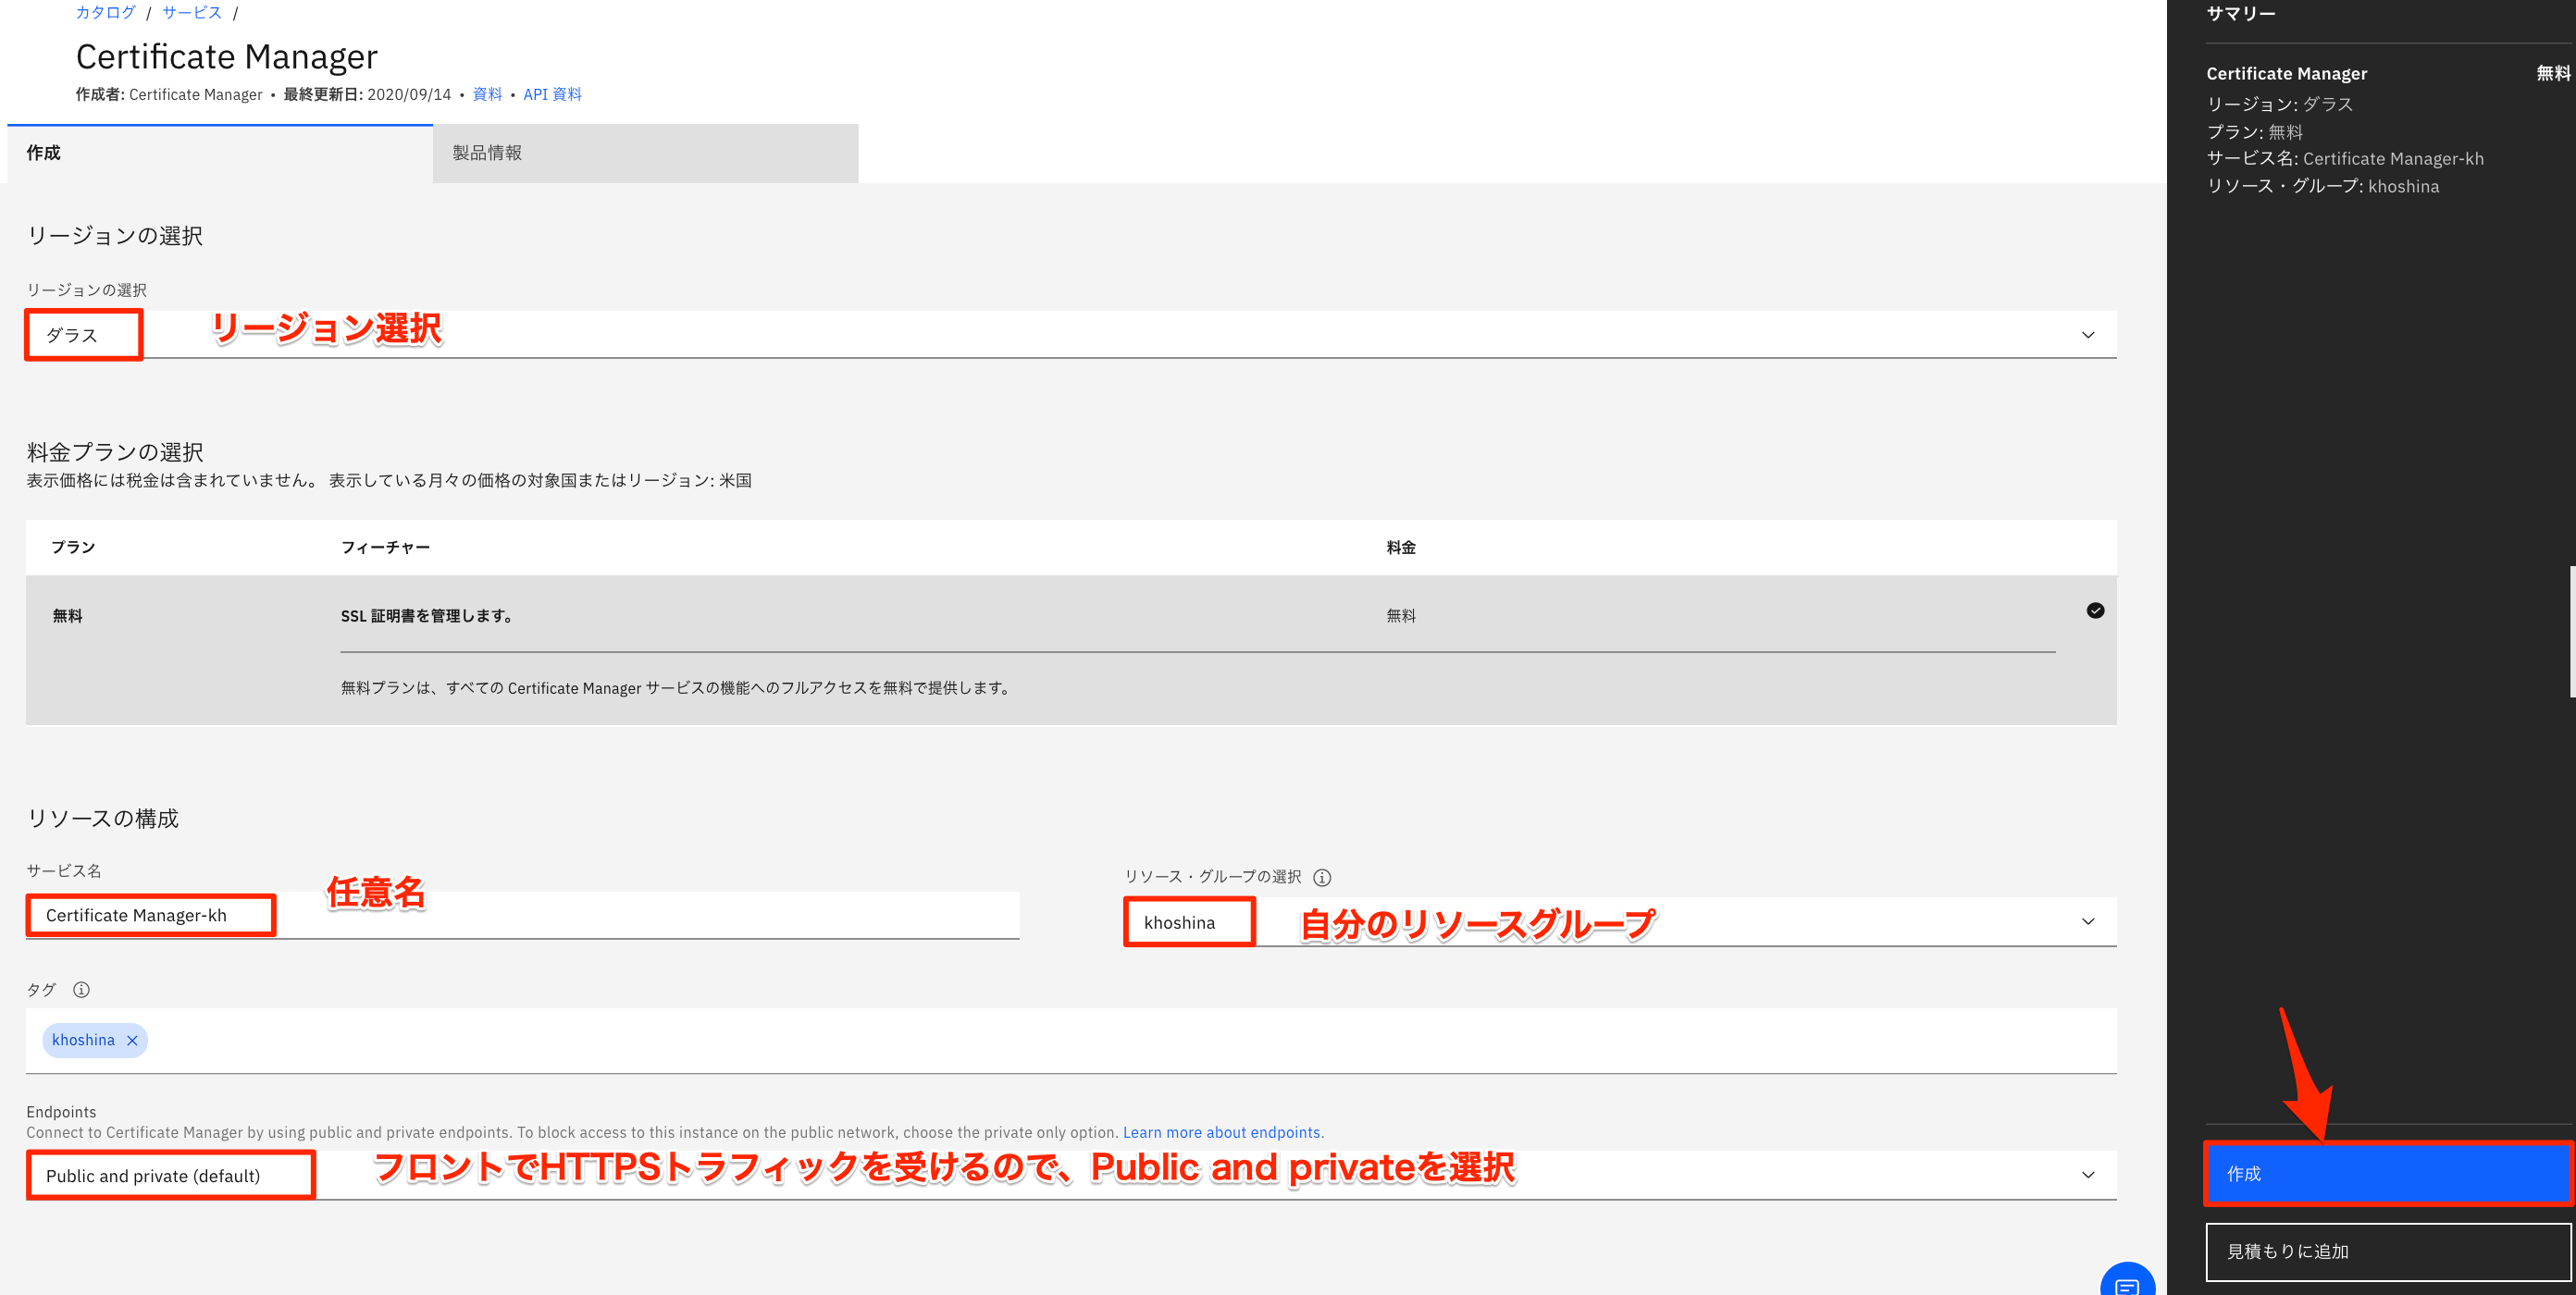Open the 資料 link
Viewport: 2576px width, 1295px height.
click(x=487, y=94)
